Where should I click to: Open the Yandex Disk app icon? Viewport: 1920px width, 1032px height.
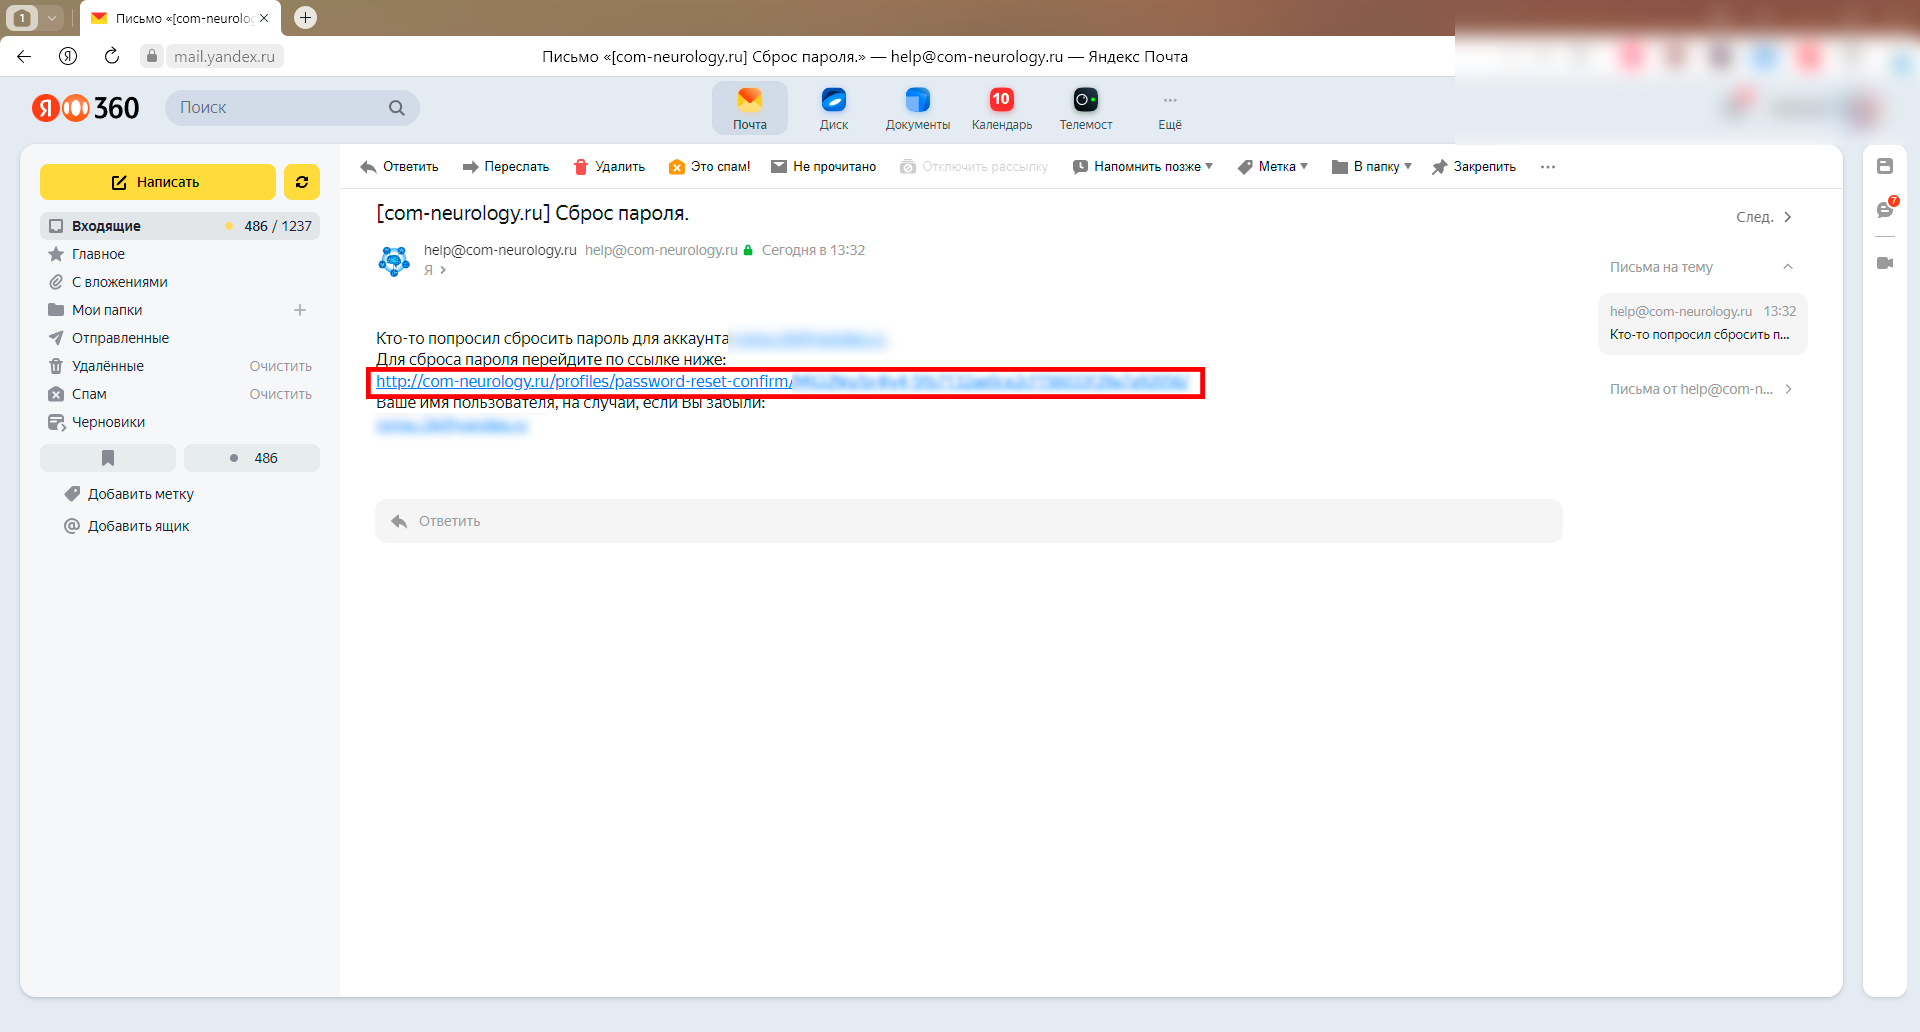coord(833,101)
